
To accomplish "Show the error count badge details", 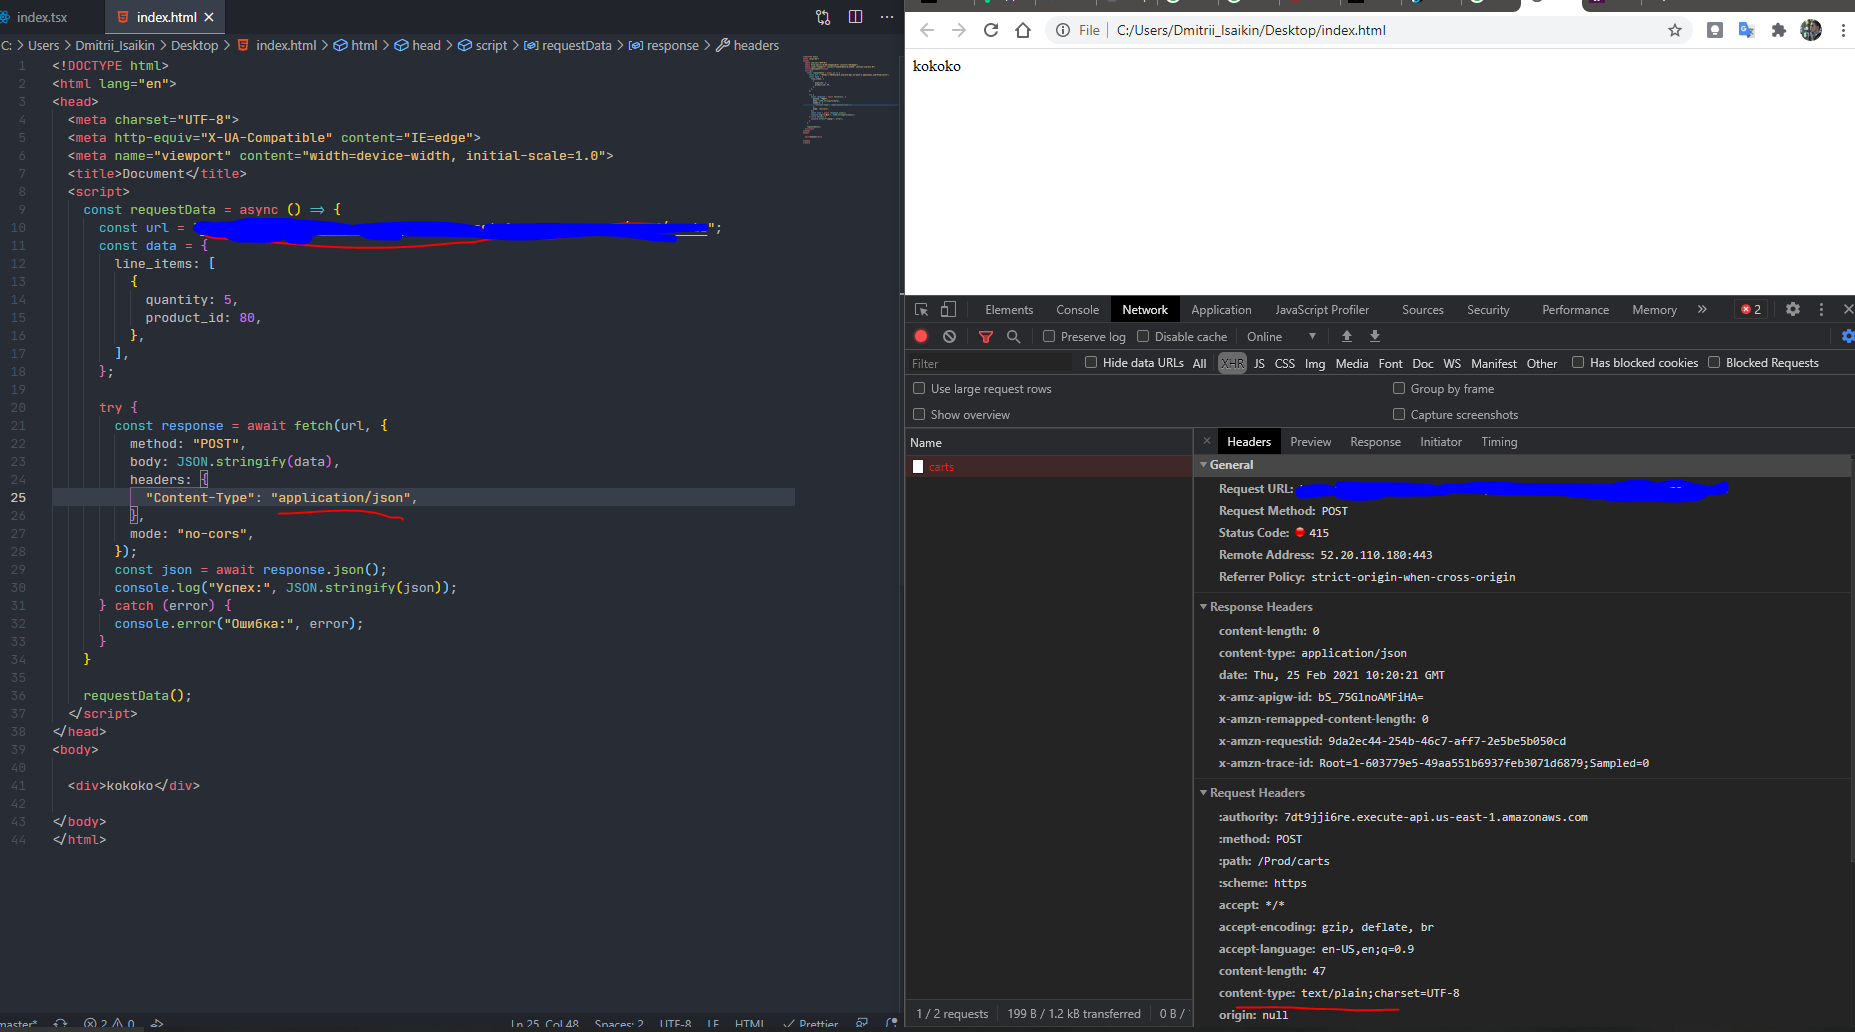I will click(x=1751, y=310).
